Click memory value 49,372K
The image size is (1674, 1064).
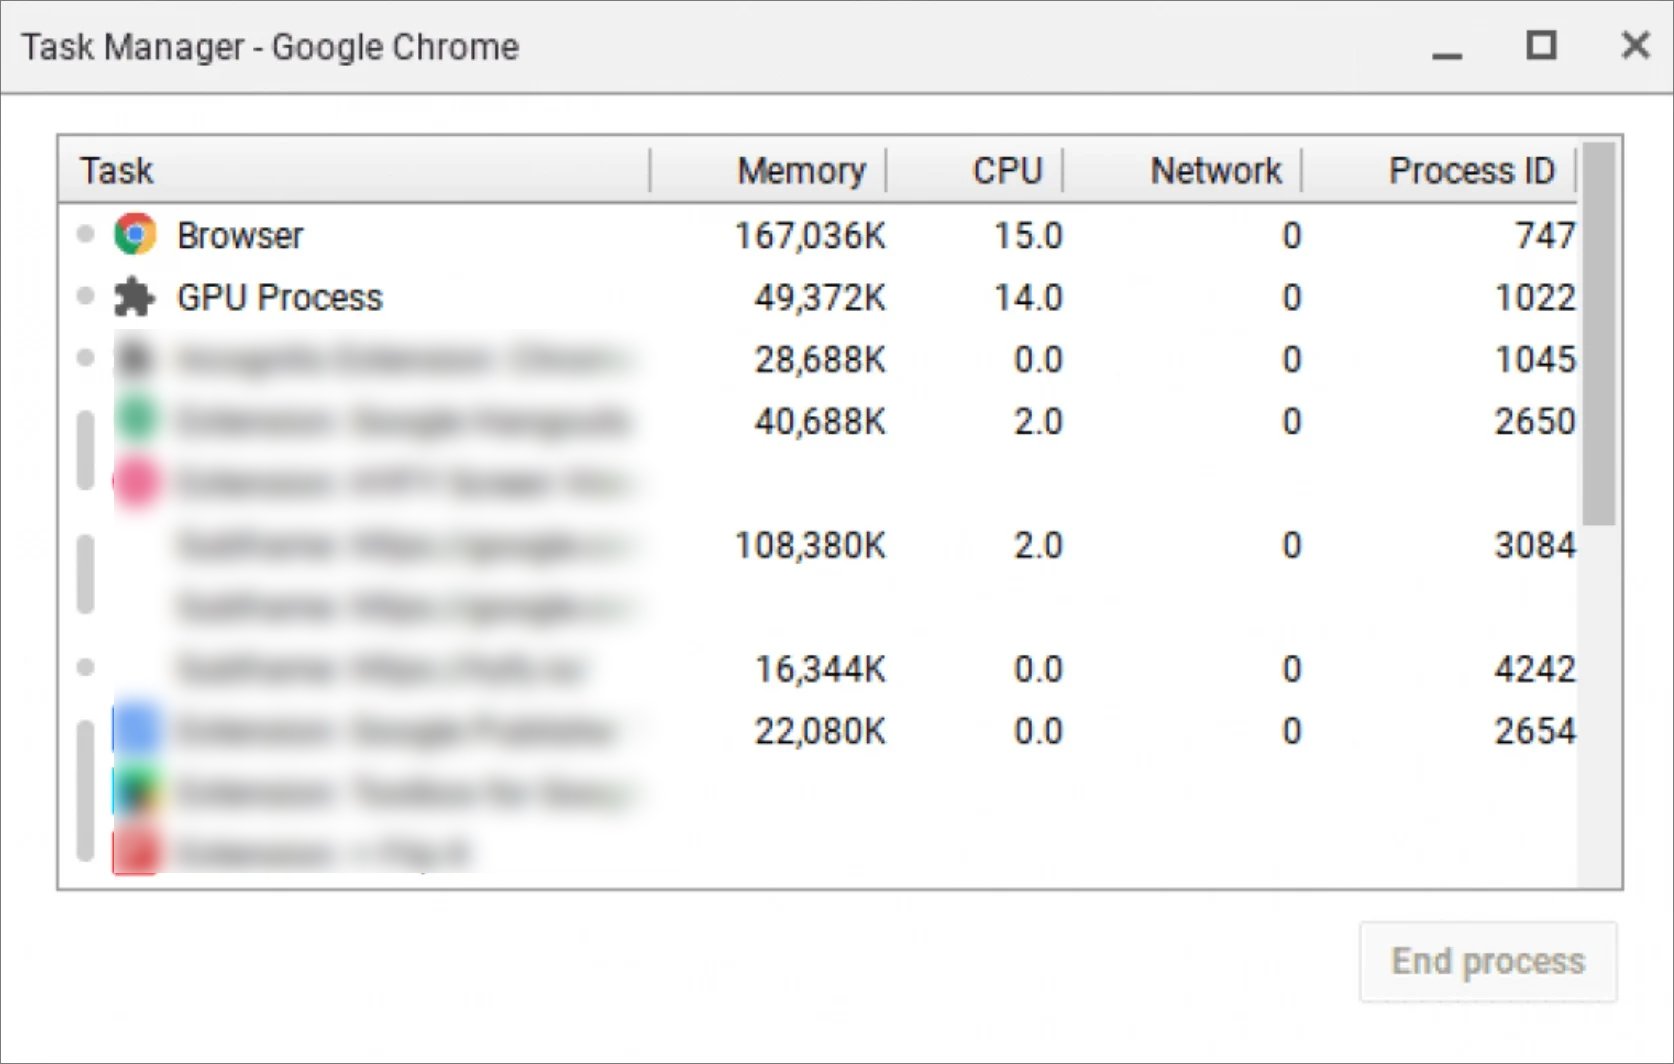(820, 298)
